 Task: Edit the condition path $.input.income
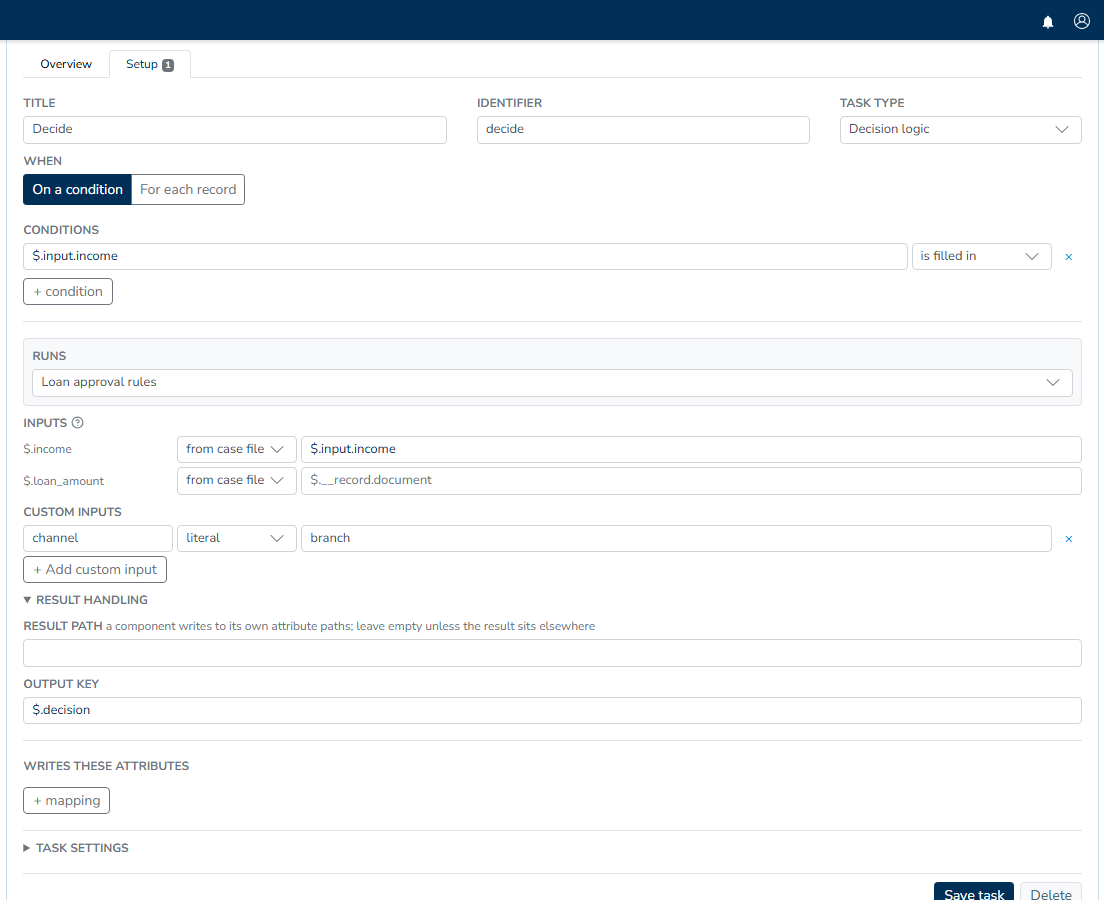[465, 256]
